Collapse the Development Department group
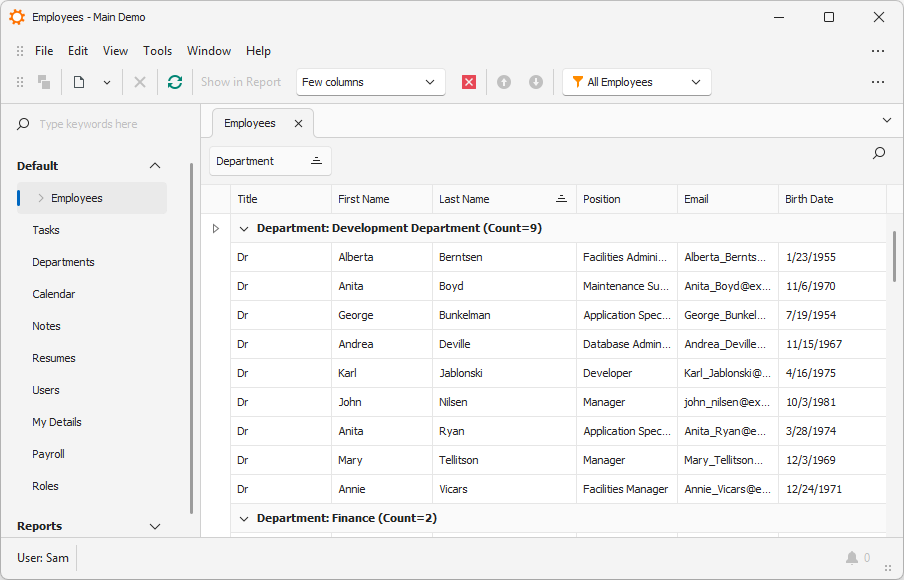 243,229
